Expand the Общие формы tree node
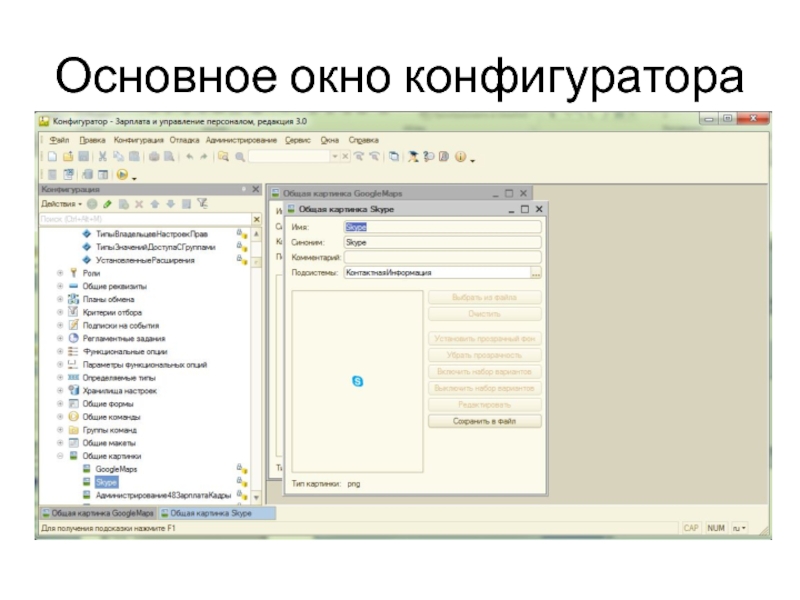The width and height of the screenshot is (800, 600). (60, 403)
